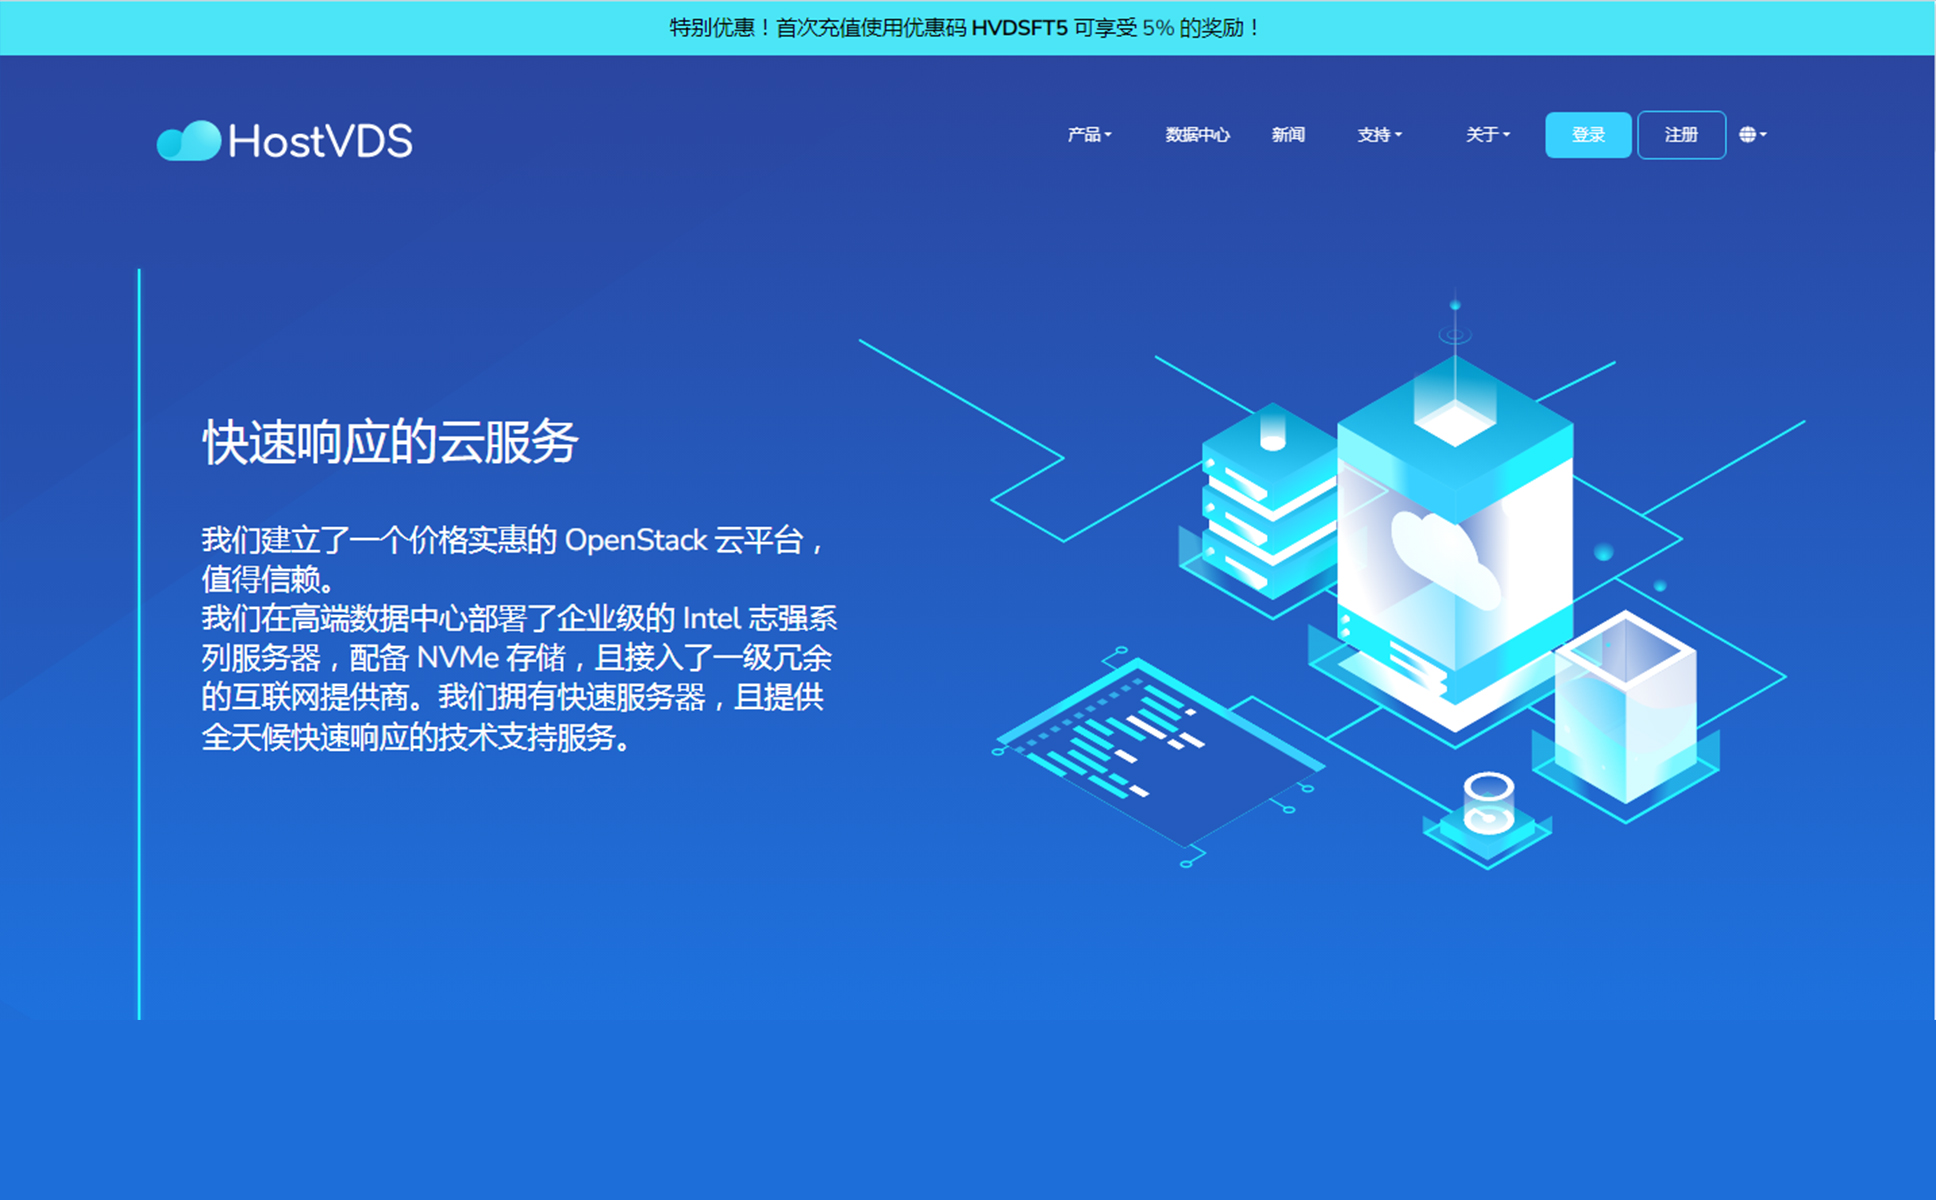
Task: Expand the 支持 dropdown
Action: pos(1379,135)
